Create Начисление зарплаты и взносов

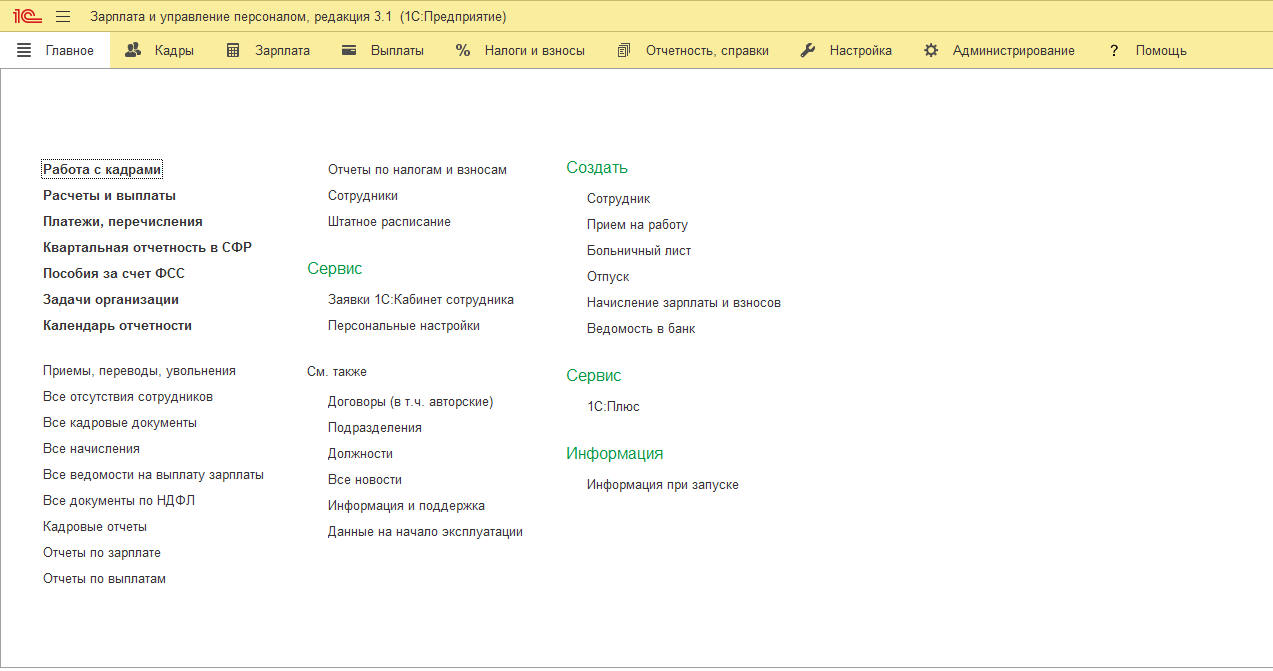684,303
